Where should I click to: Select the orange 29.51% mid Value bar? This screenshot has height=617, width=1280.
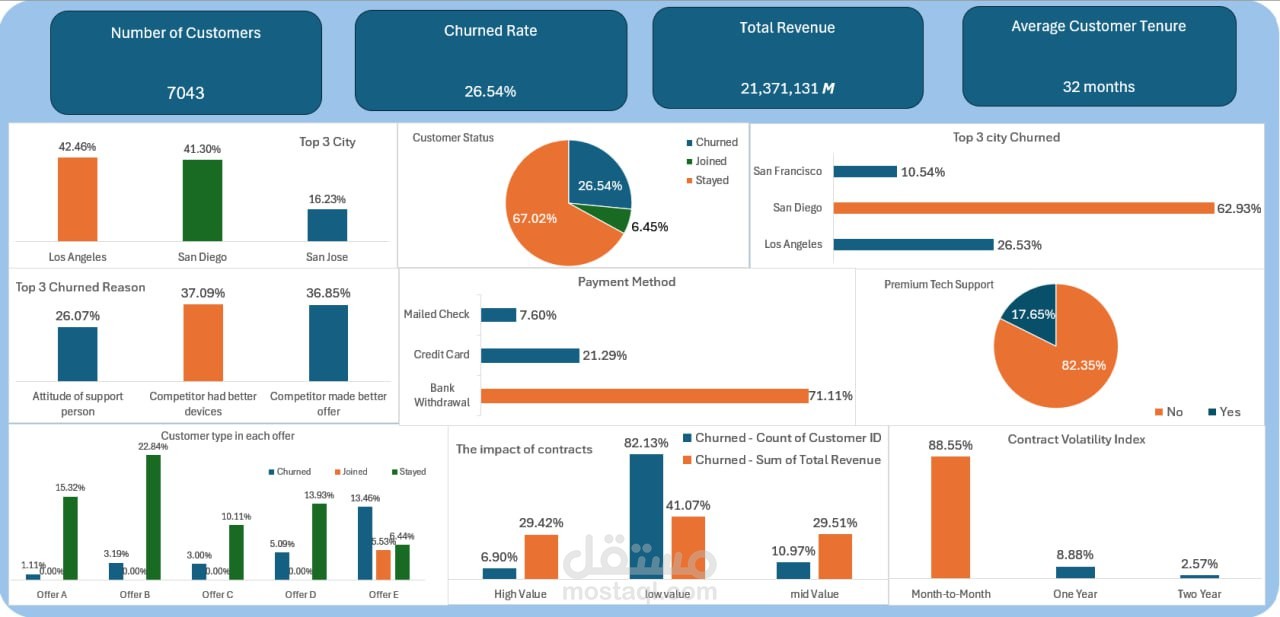[x=835, y=556]
